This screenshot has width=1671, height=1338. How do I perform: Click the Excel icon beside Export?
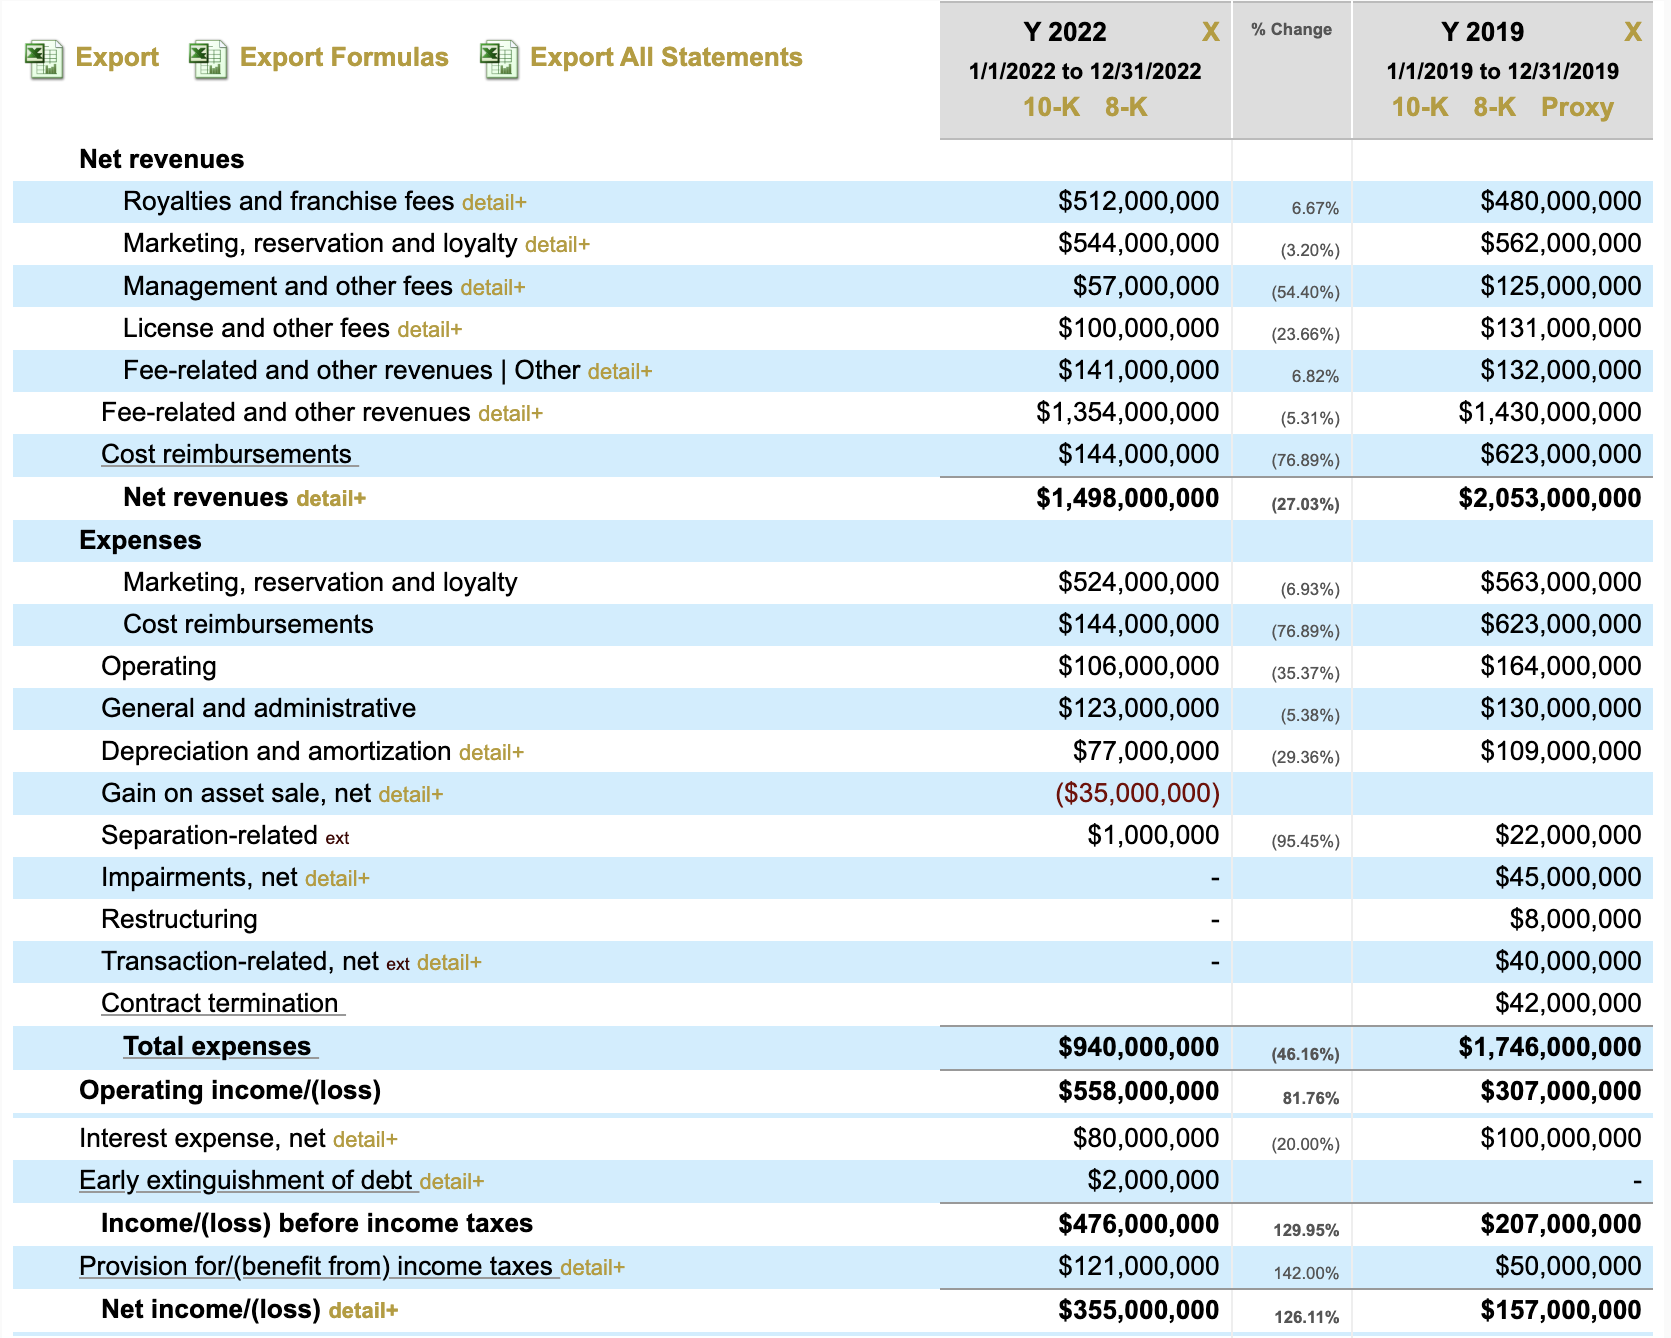click(44, 58)
